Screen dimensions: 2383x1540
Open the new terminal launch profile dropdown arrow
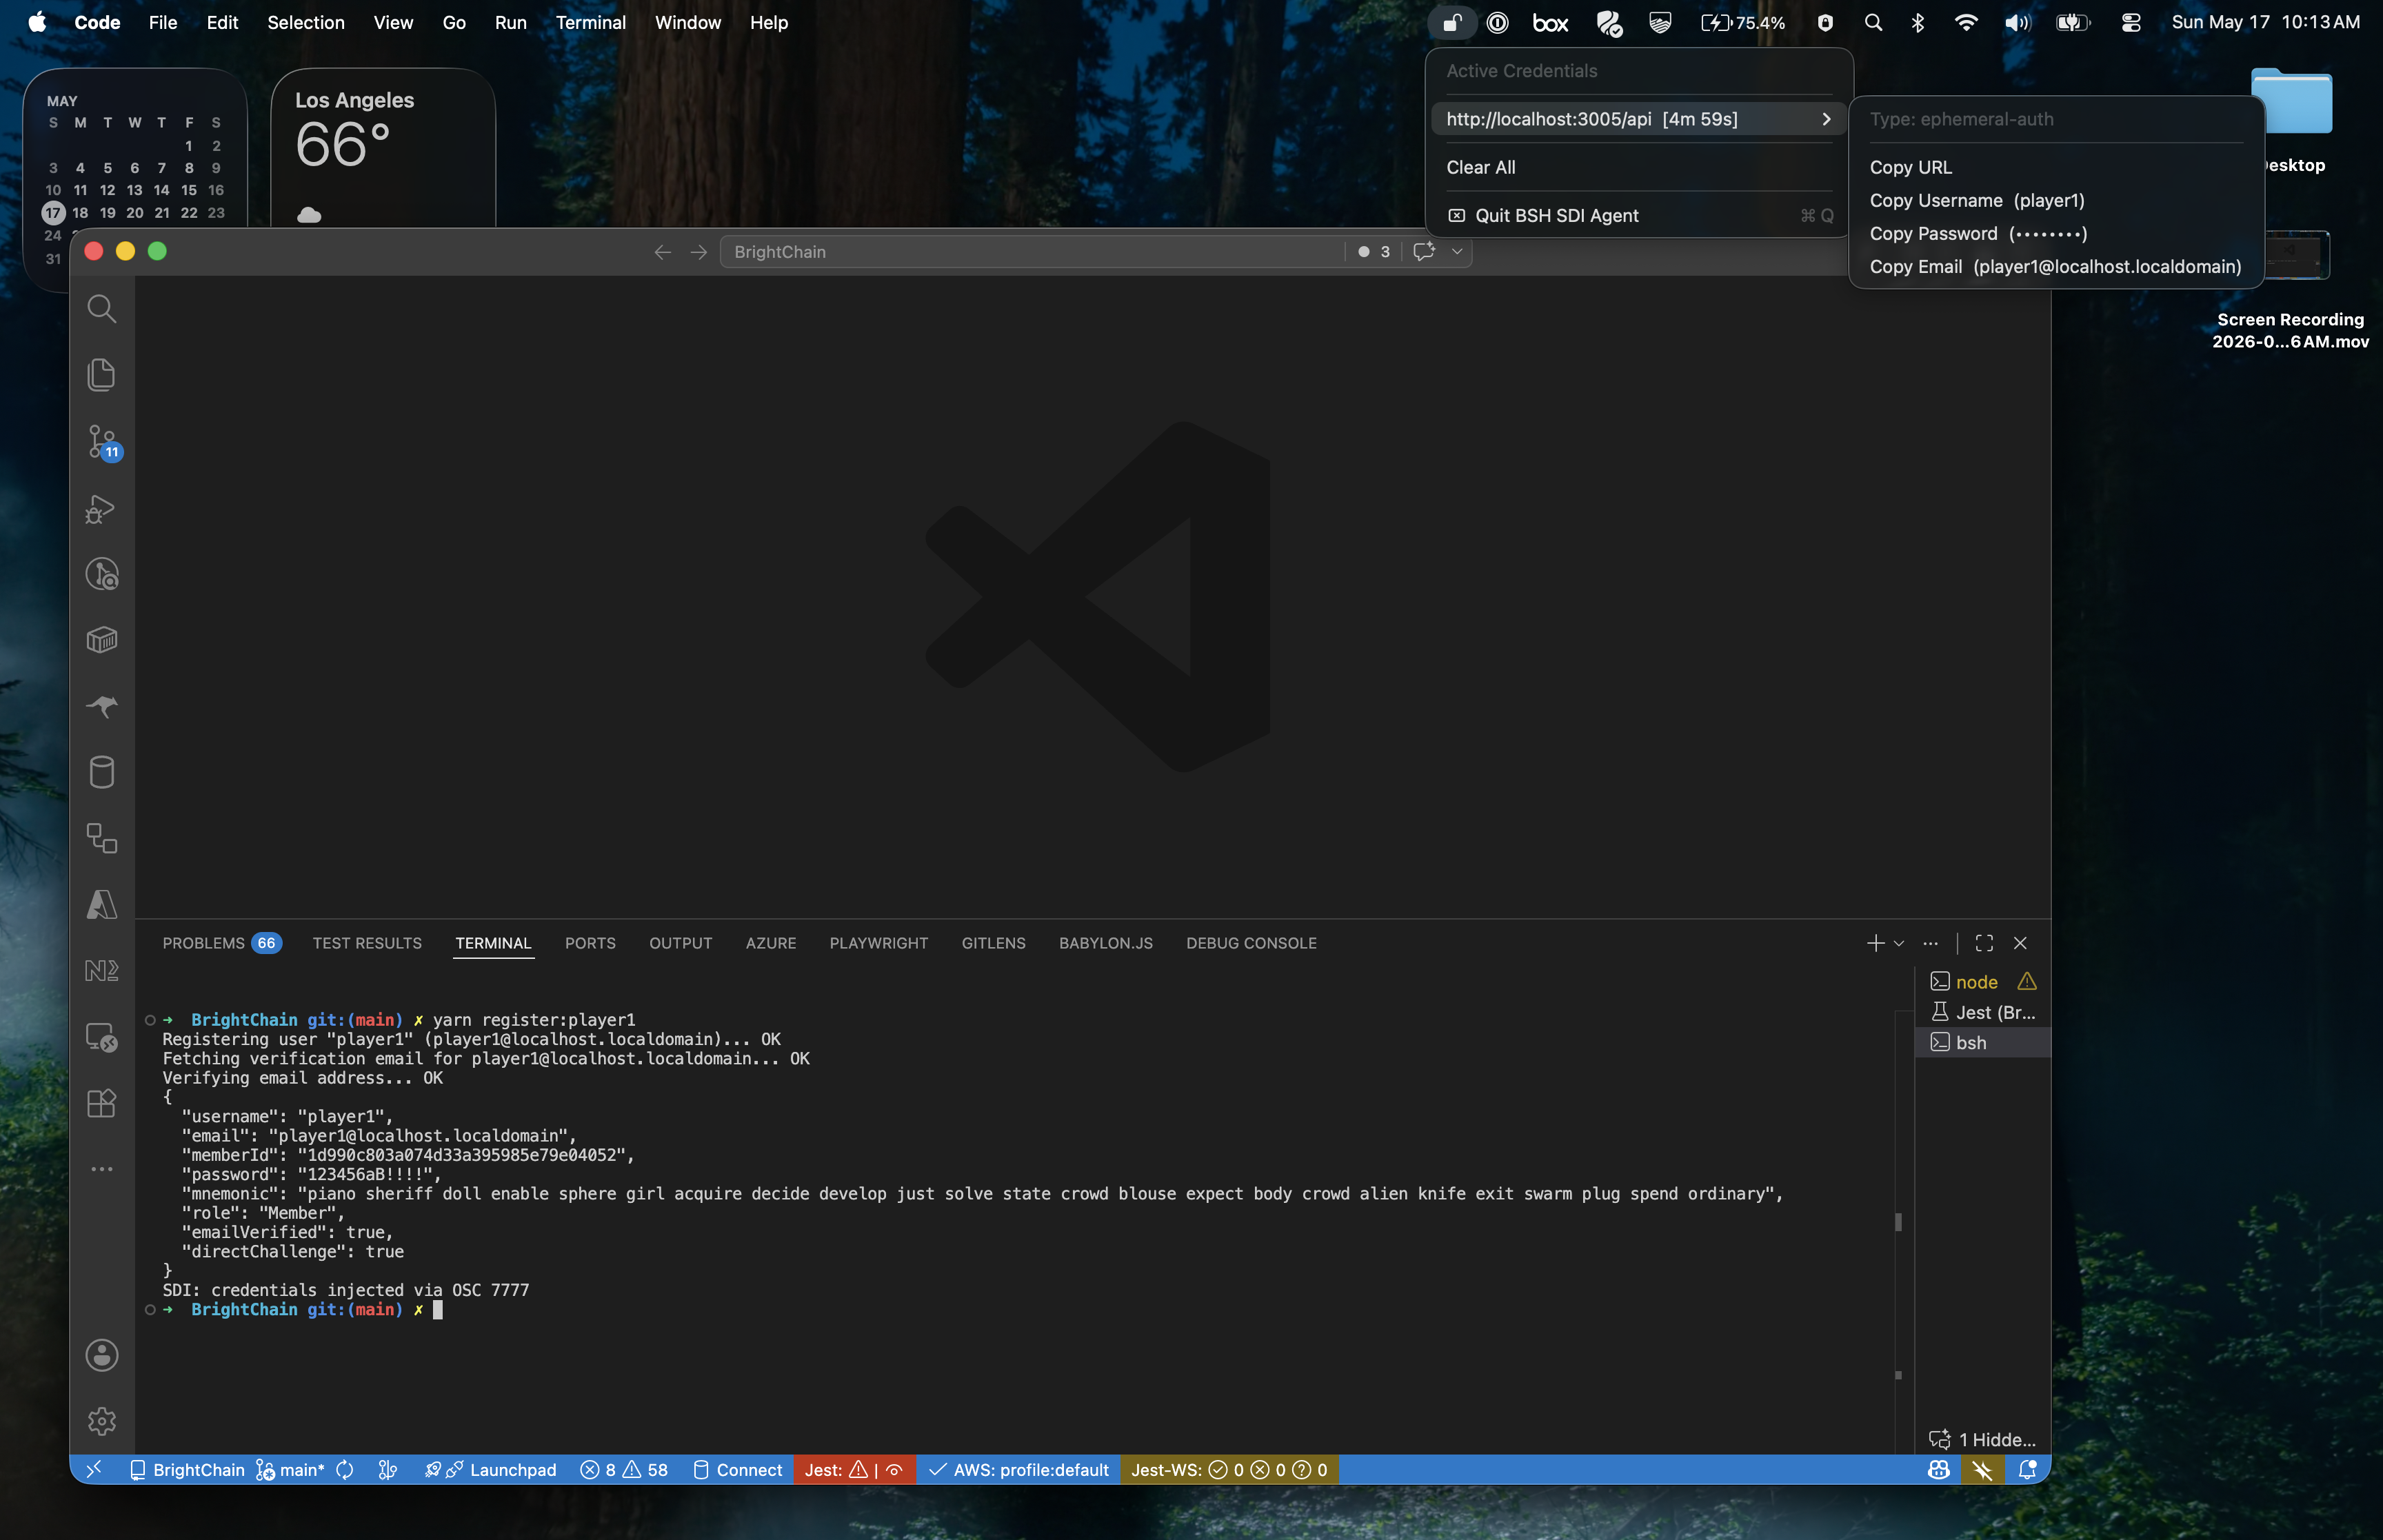point(1899,943)
